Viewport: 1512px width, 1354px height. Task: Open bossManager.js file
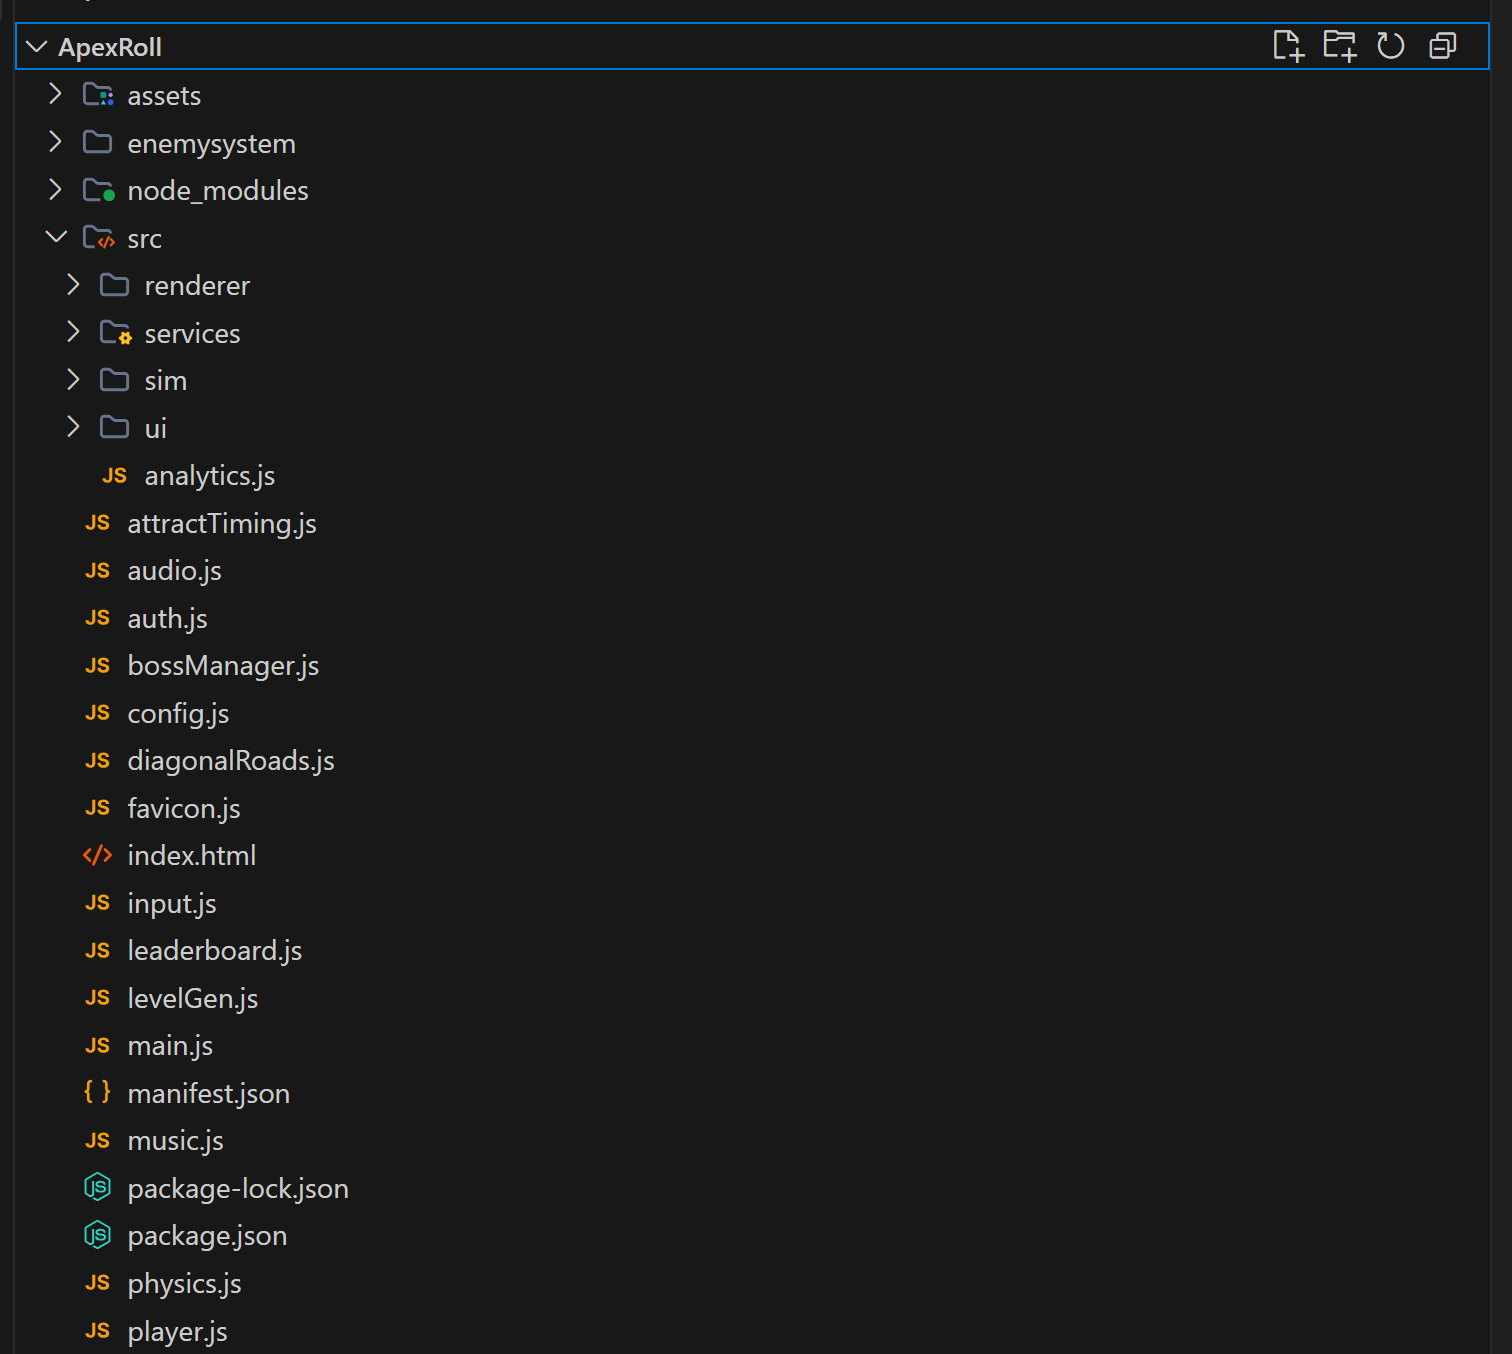[223, 666]
